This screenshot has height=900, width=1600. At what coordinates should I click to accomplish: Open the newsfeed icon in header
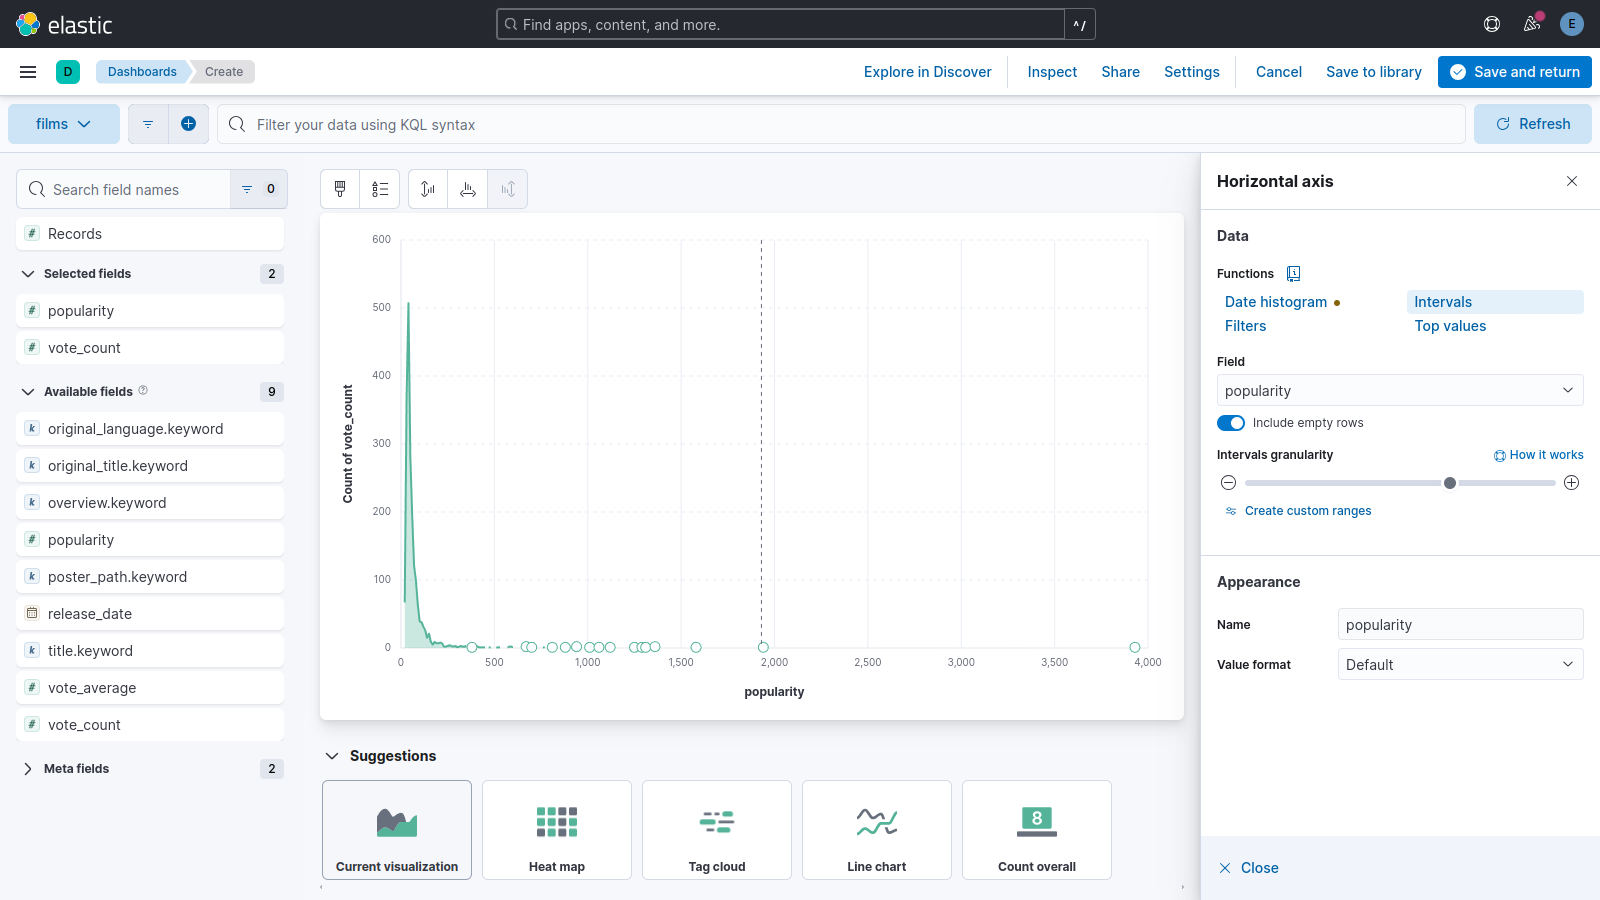point(1532,24)
